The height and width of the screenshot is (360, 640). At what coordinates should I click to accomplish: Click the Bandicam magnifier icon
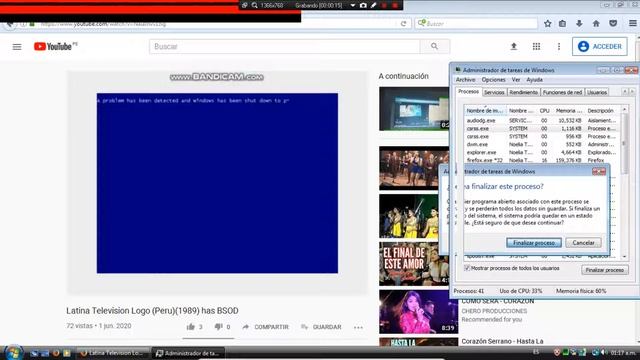[254, 5]
